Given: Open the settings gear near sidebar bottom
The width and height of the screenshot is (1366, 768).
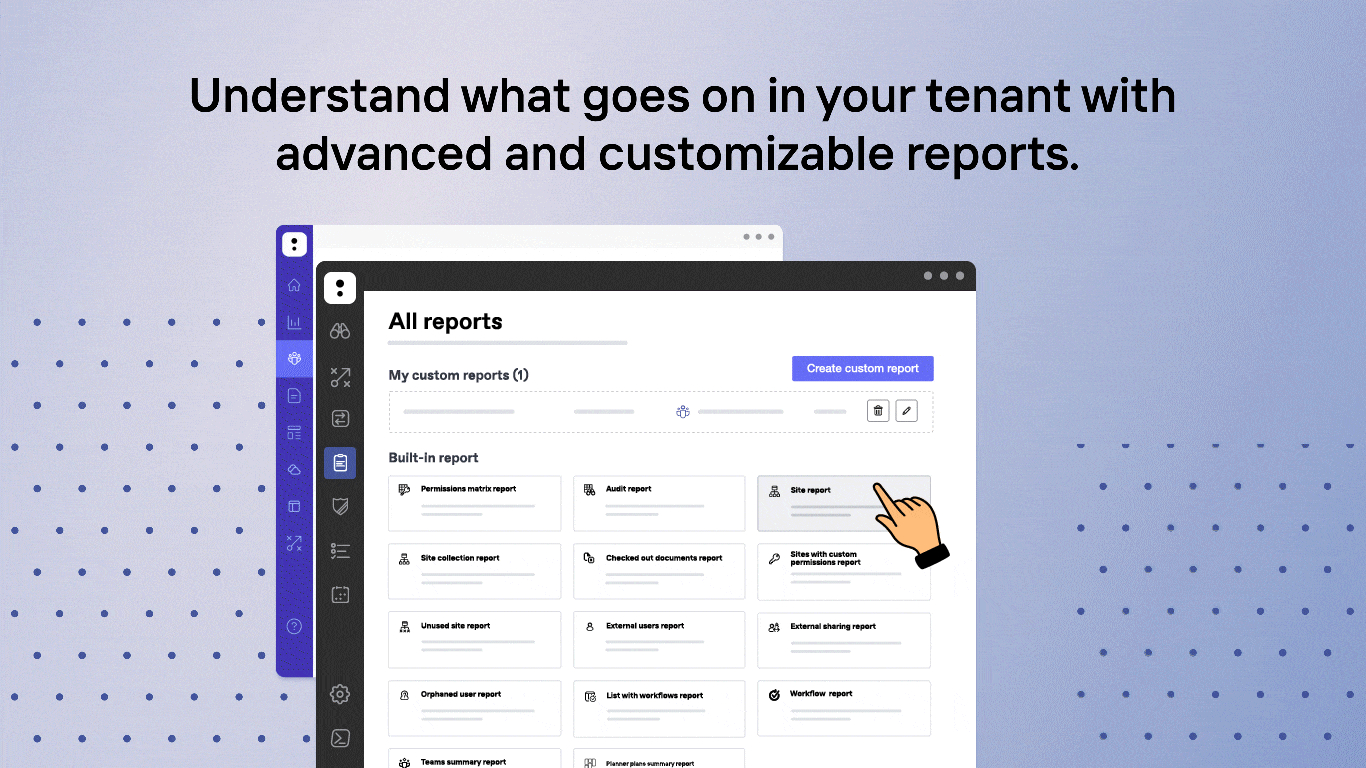Looking at the screenshot, I should (x=340, y=693).
